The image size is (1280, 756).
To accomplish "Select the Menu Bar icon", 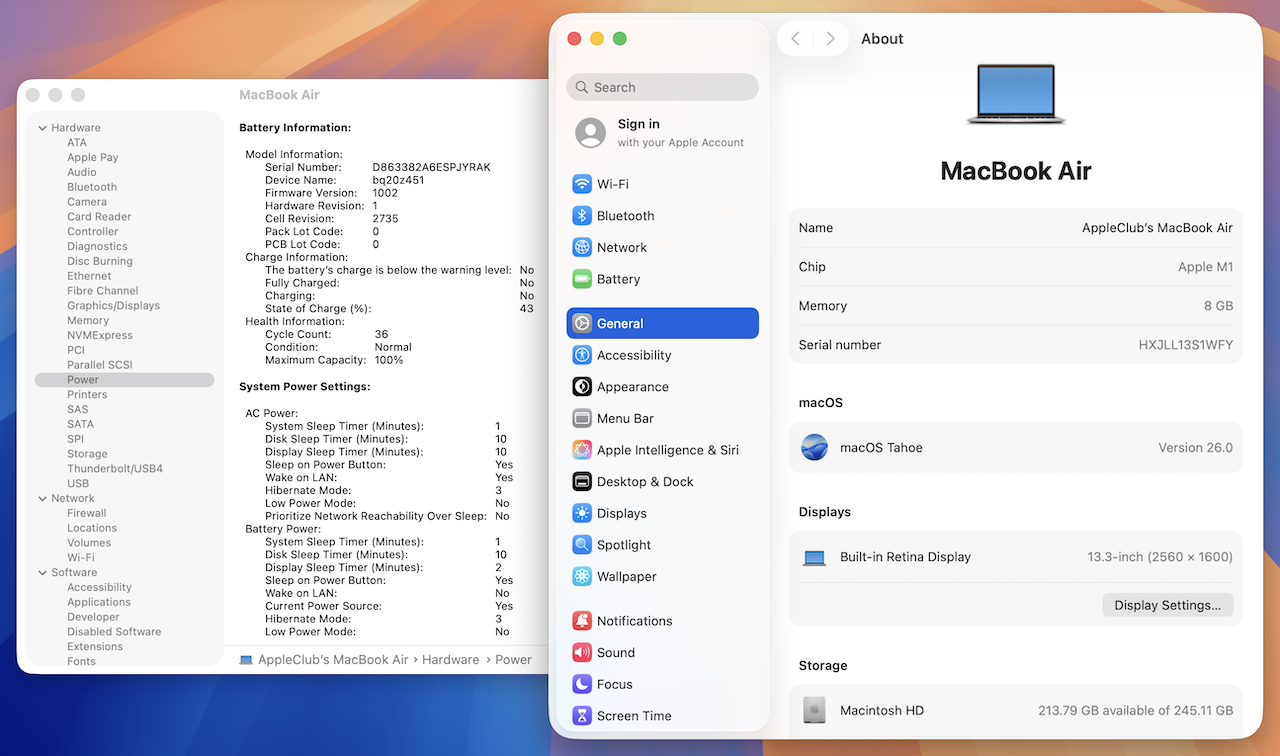I will [582, 418].
